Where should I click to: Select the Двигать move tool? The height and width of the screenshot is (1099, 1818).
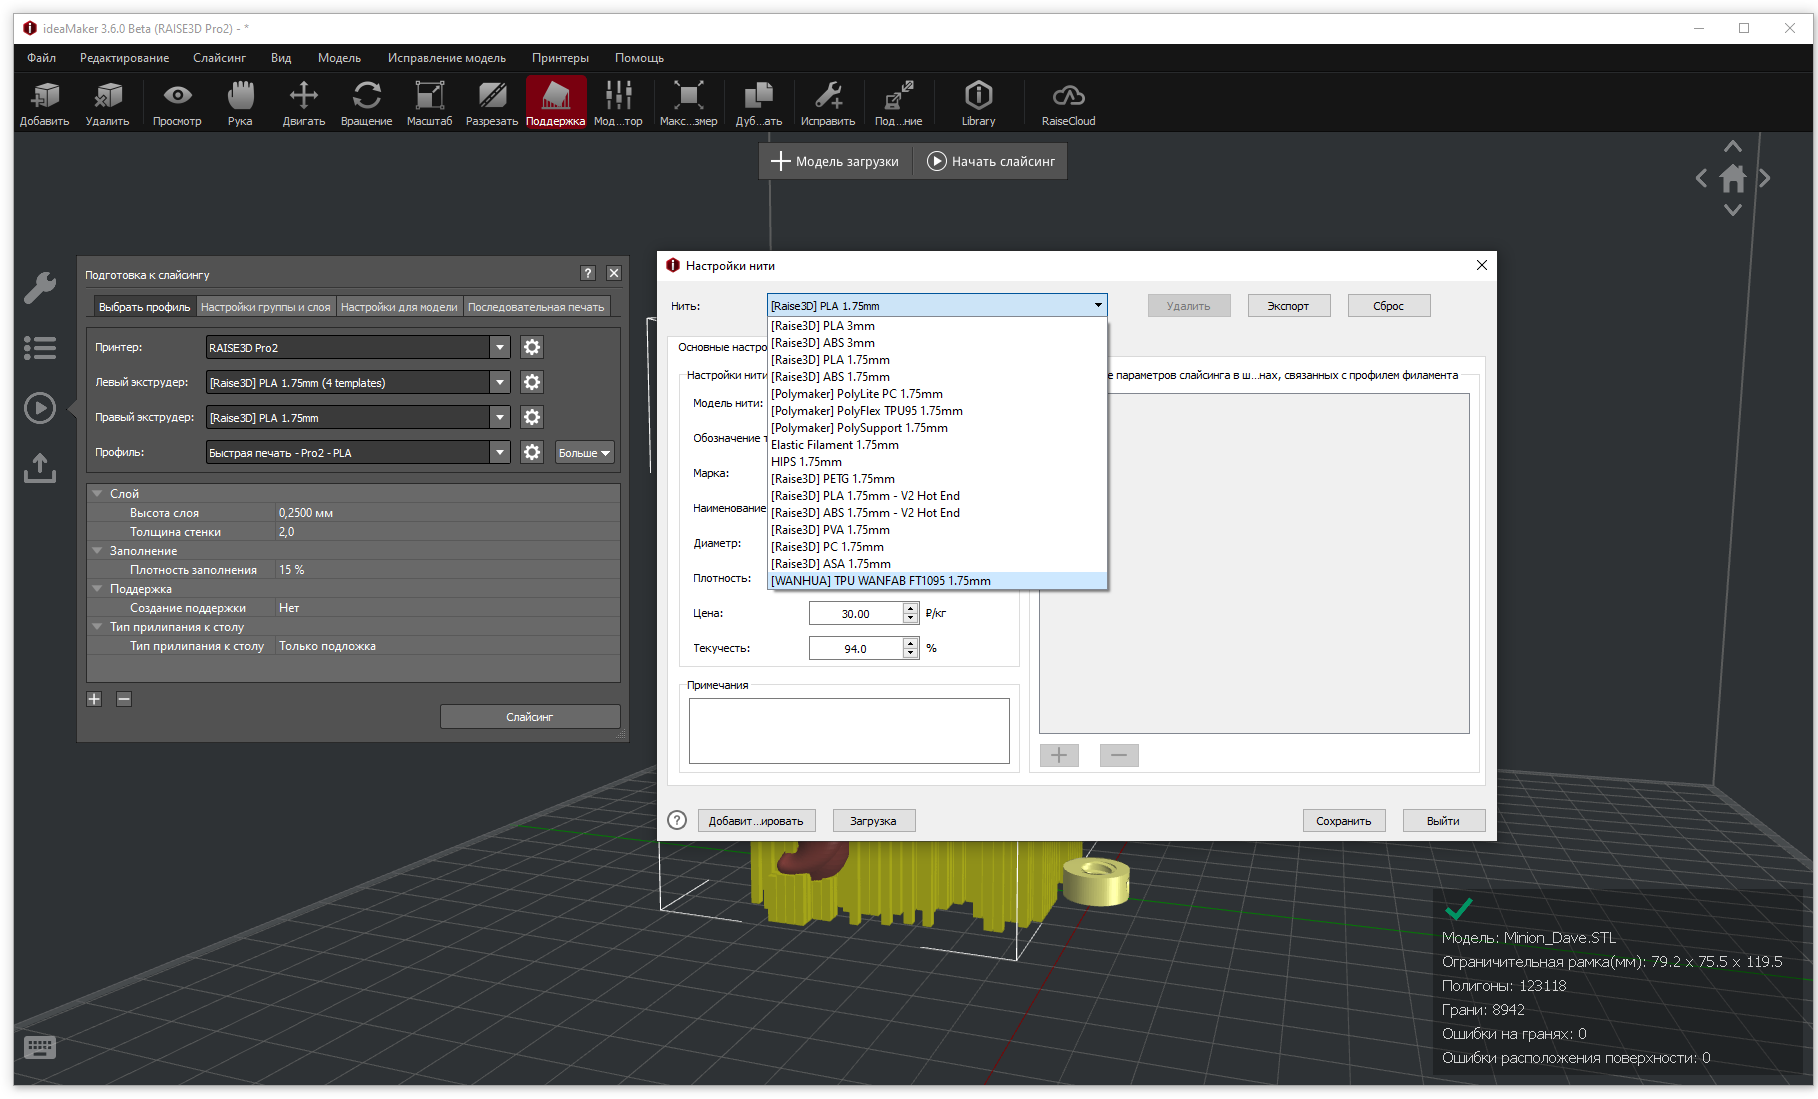[304, 103]
